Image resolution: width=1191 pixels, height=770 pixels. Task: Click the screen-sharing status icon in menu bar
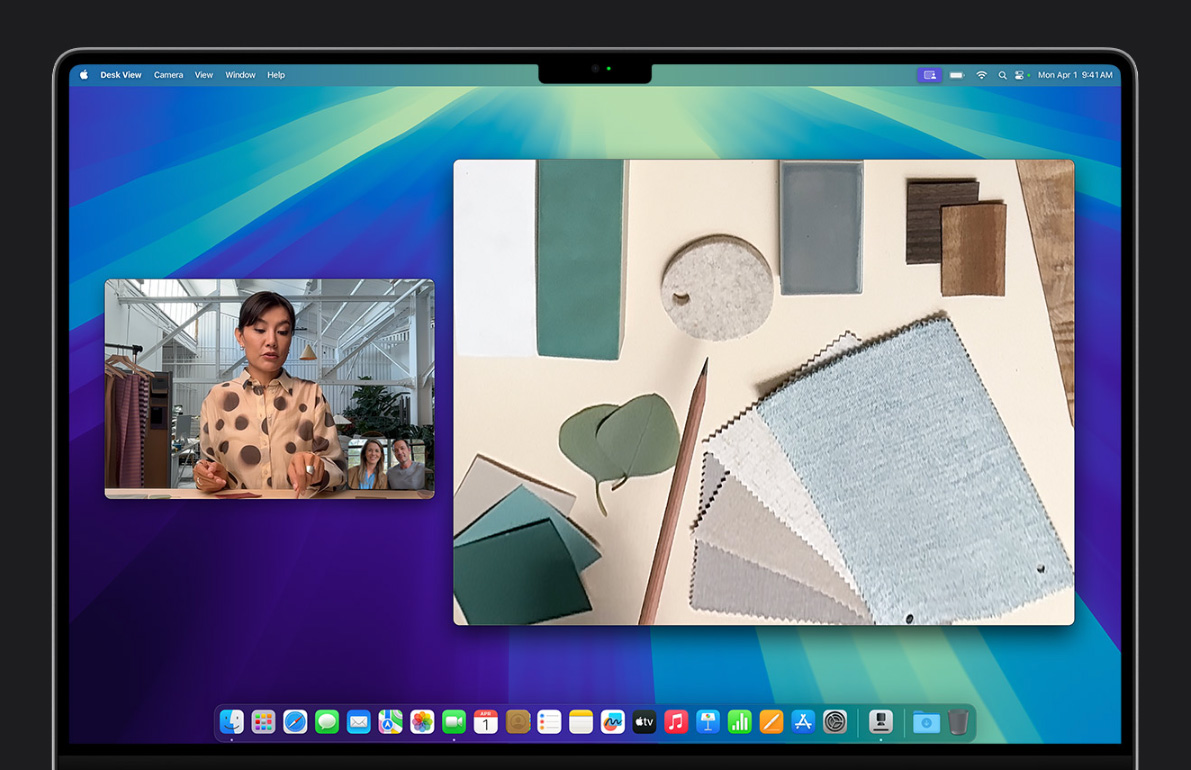tap(929, 74)
